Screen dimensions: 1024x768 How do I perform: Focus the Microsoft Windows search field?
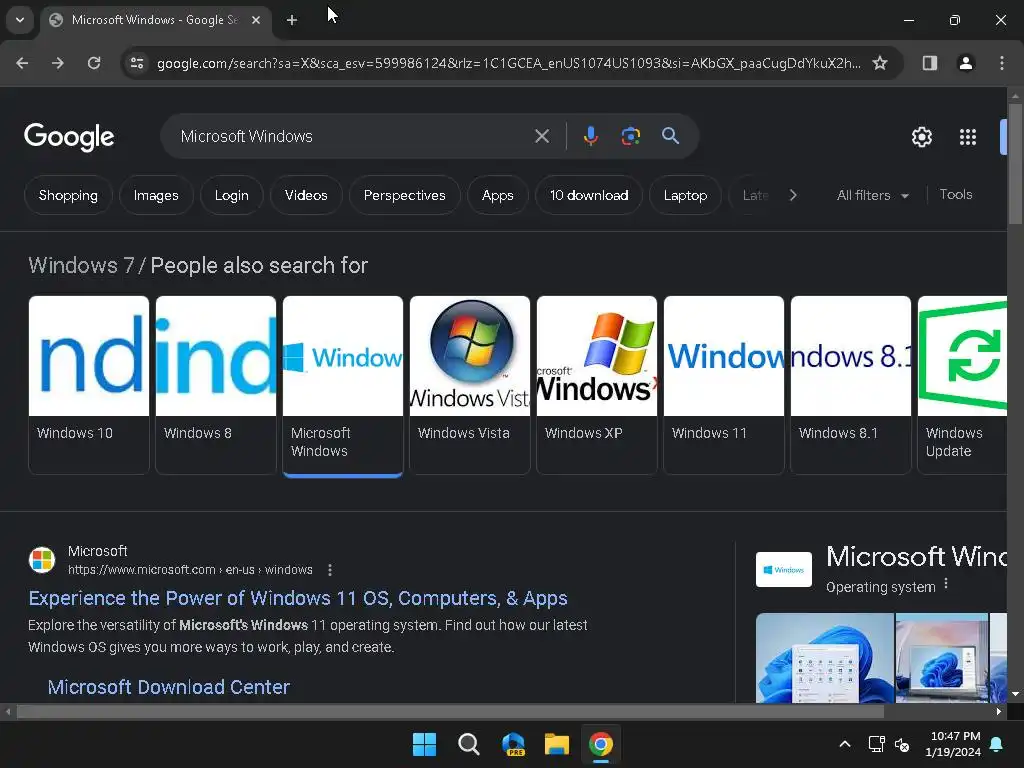coord(353,136)
